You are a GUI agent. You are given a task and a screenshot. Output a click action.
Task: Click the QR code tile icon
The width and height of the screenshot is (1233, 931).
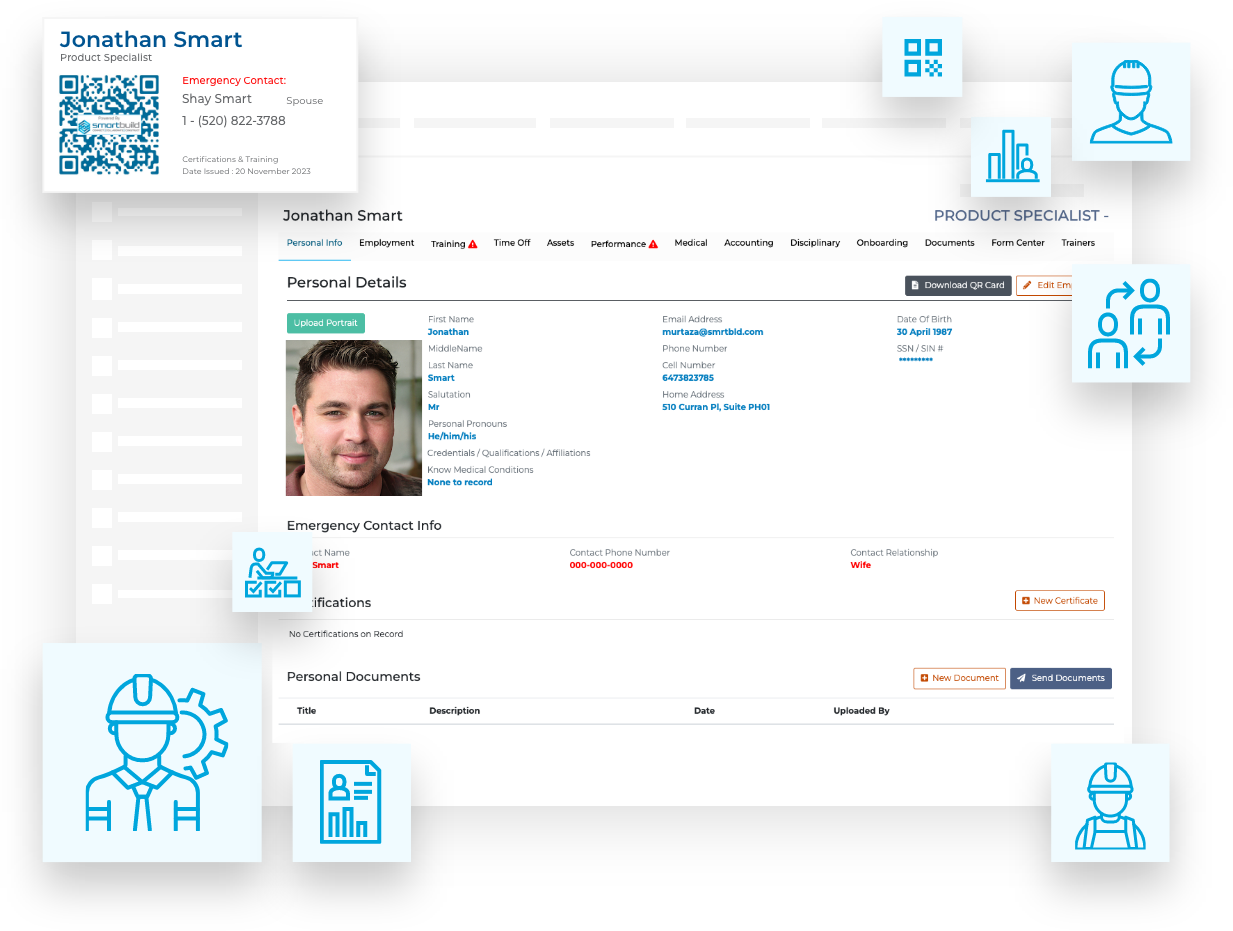coord(922,57)
